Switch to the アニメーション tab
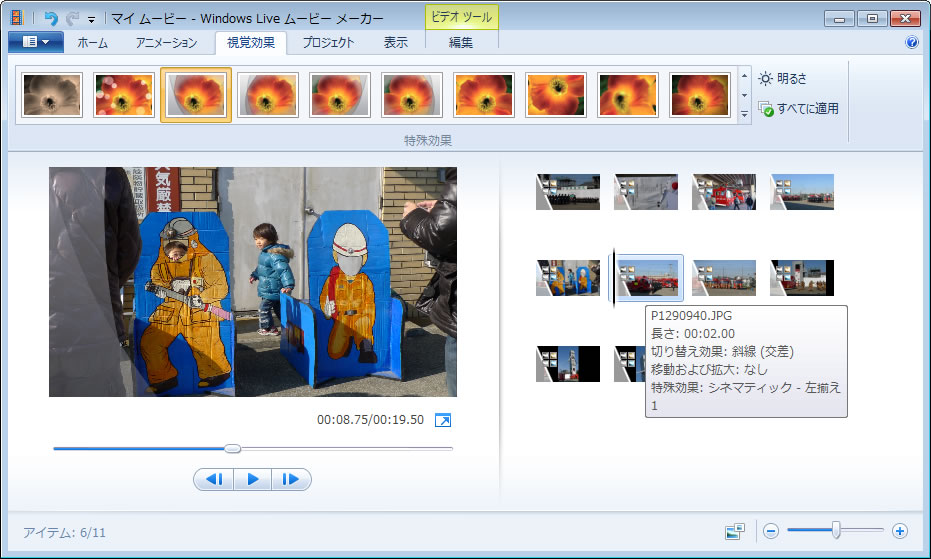The width and height of the screenshot is (931, 559). [166, 43]
